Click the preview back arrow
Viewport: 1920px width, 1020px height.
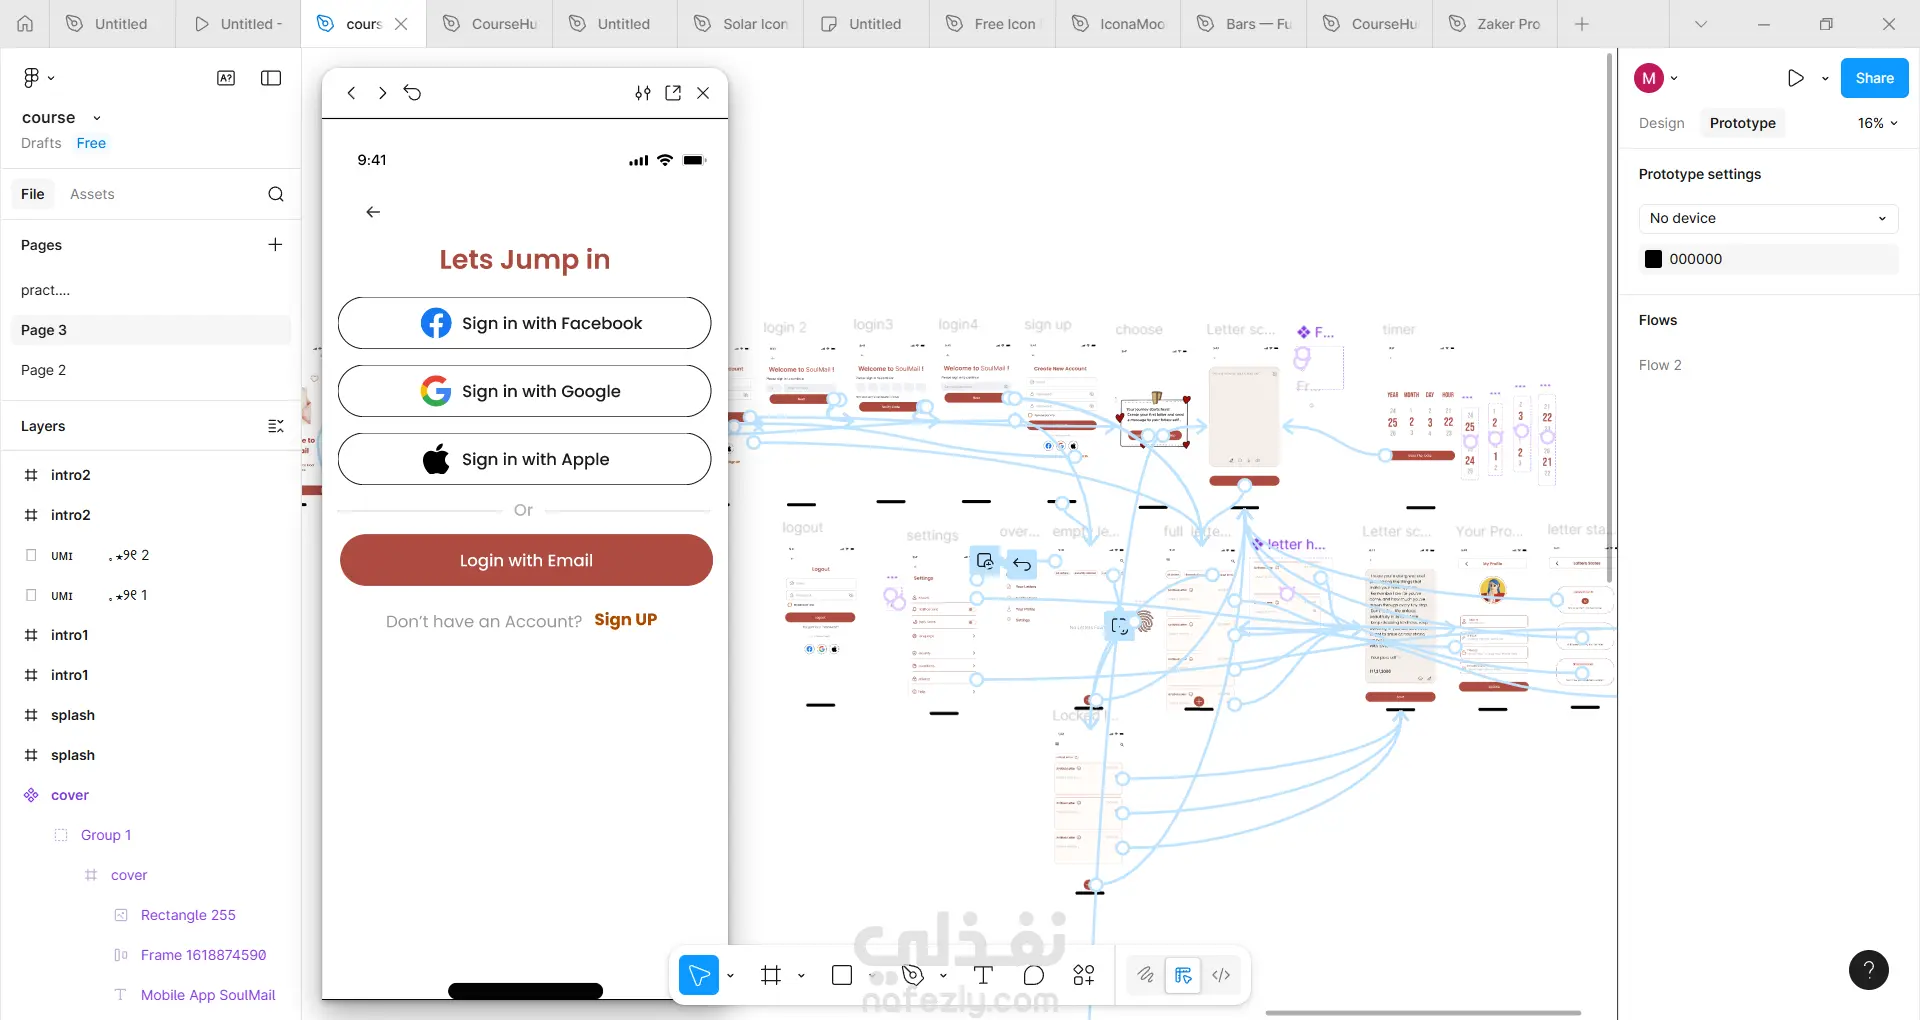click(x=351, y=93)
